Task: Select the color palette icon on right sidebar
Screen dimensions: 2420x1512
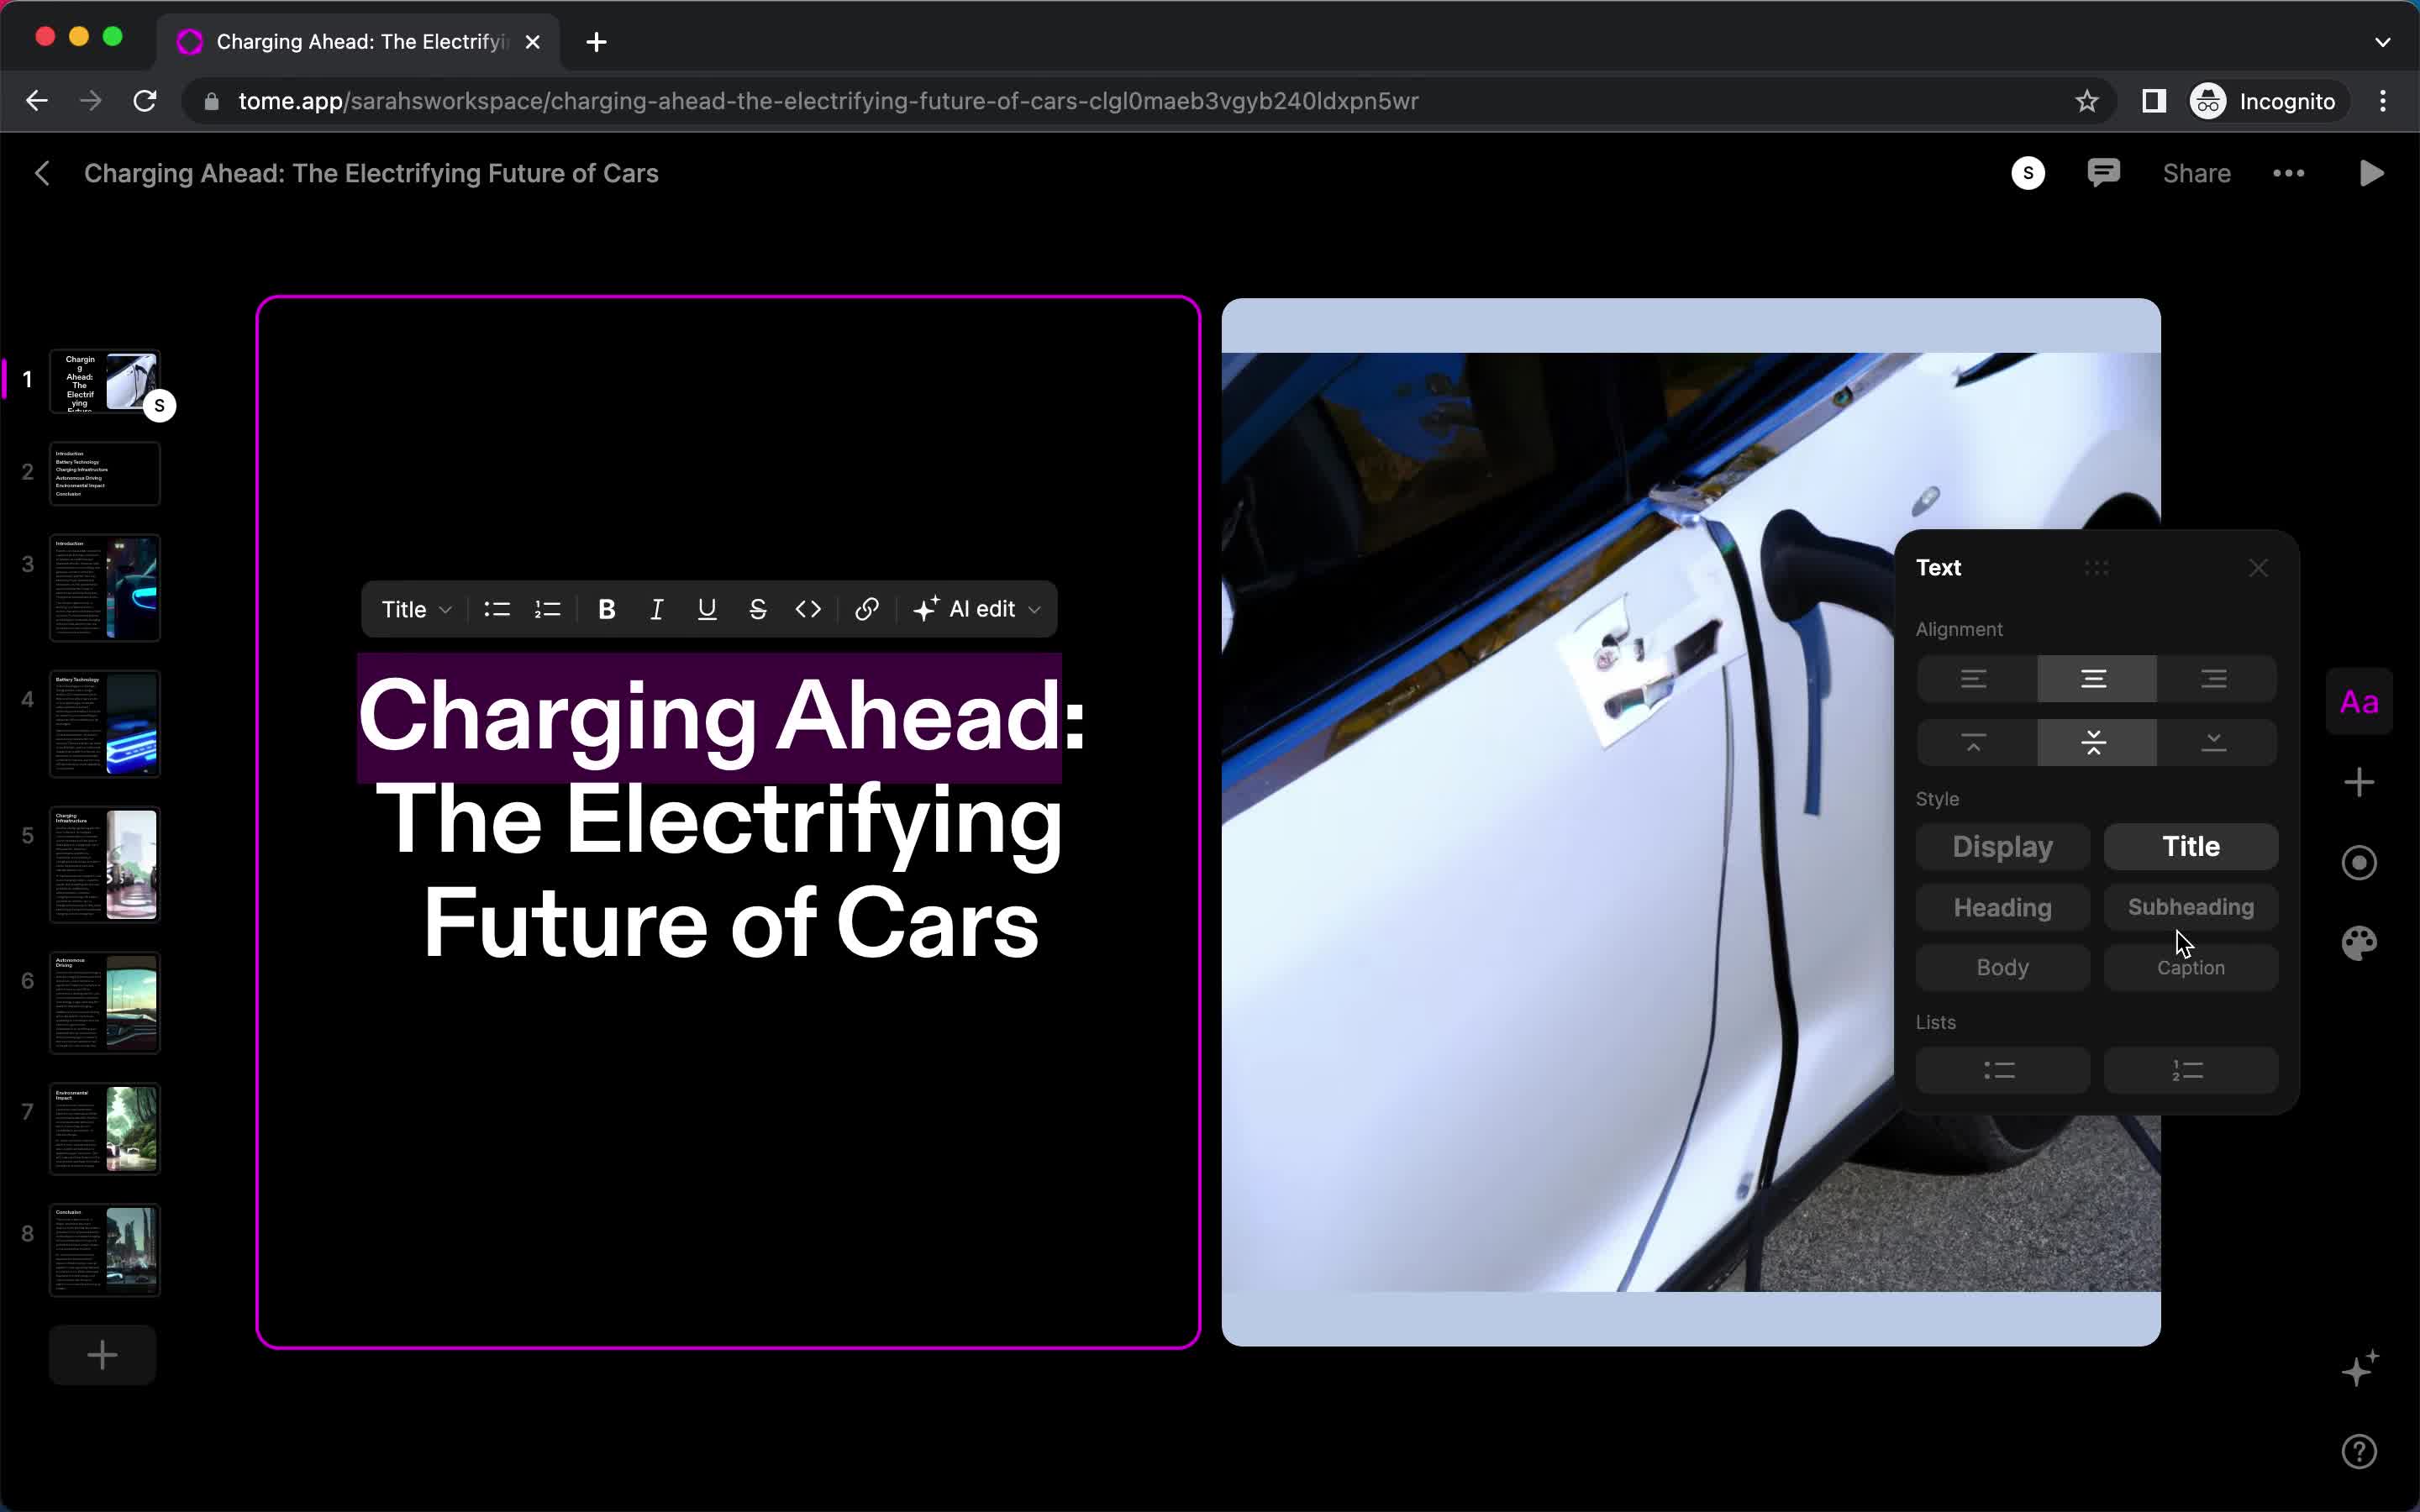Action: pos(2361,942)
